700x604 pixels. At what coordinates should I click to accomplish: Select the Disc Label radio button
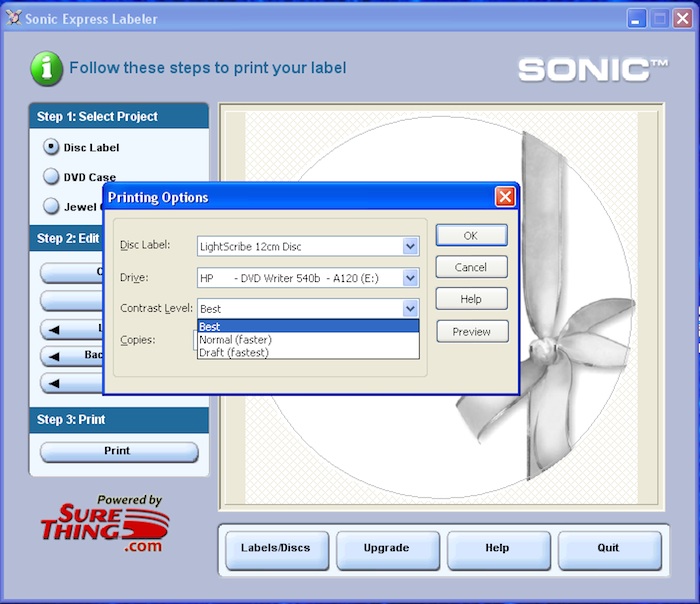[x=51, y=147]
